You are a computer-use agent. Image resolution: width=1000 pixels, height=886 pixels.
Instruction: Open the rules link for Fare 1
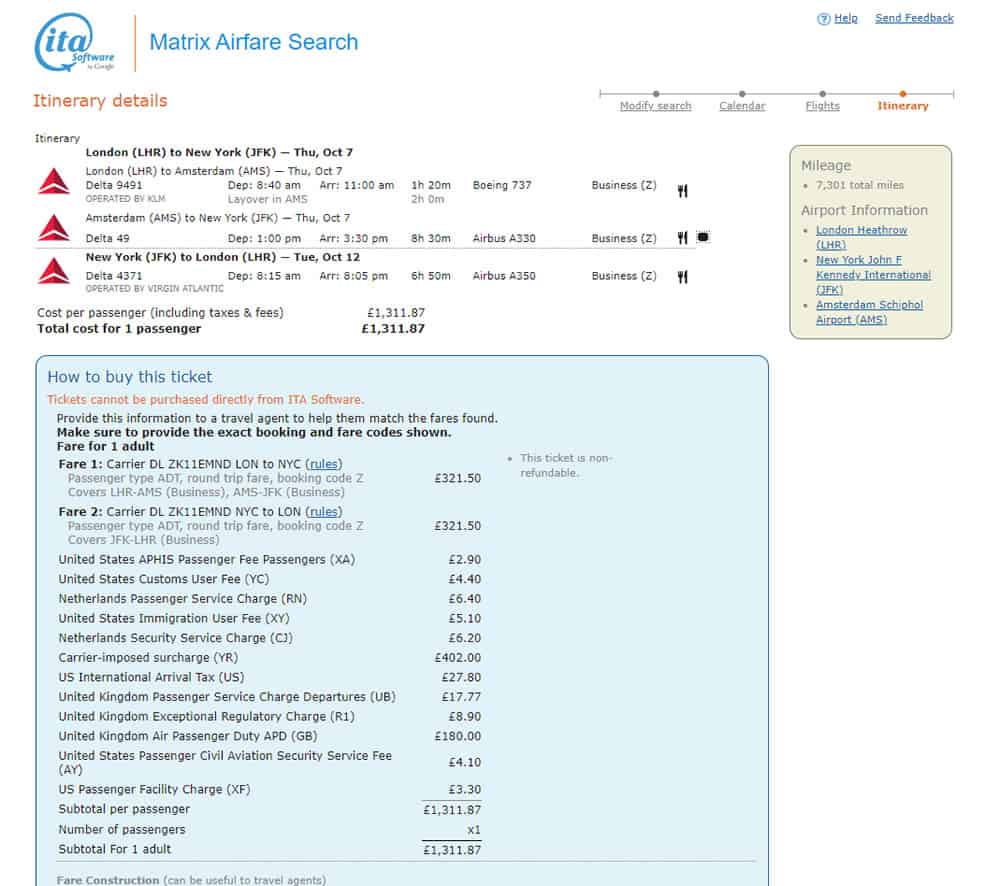pyautogui.click(x=323, y=464)
